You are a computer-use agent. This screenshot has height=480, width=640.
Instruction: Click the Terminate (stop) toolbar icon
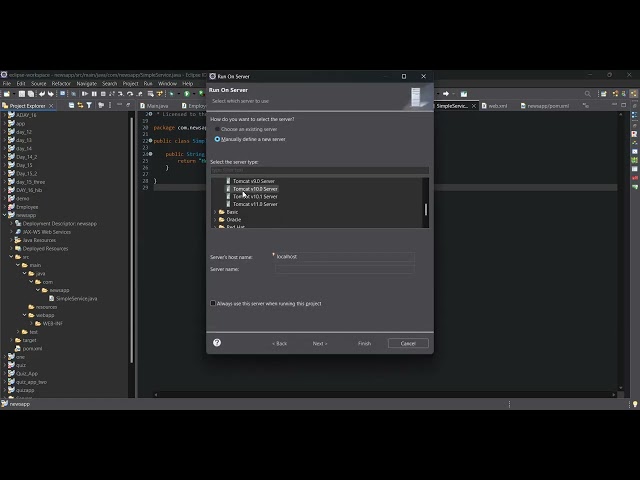103,94
